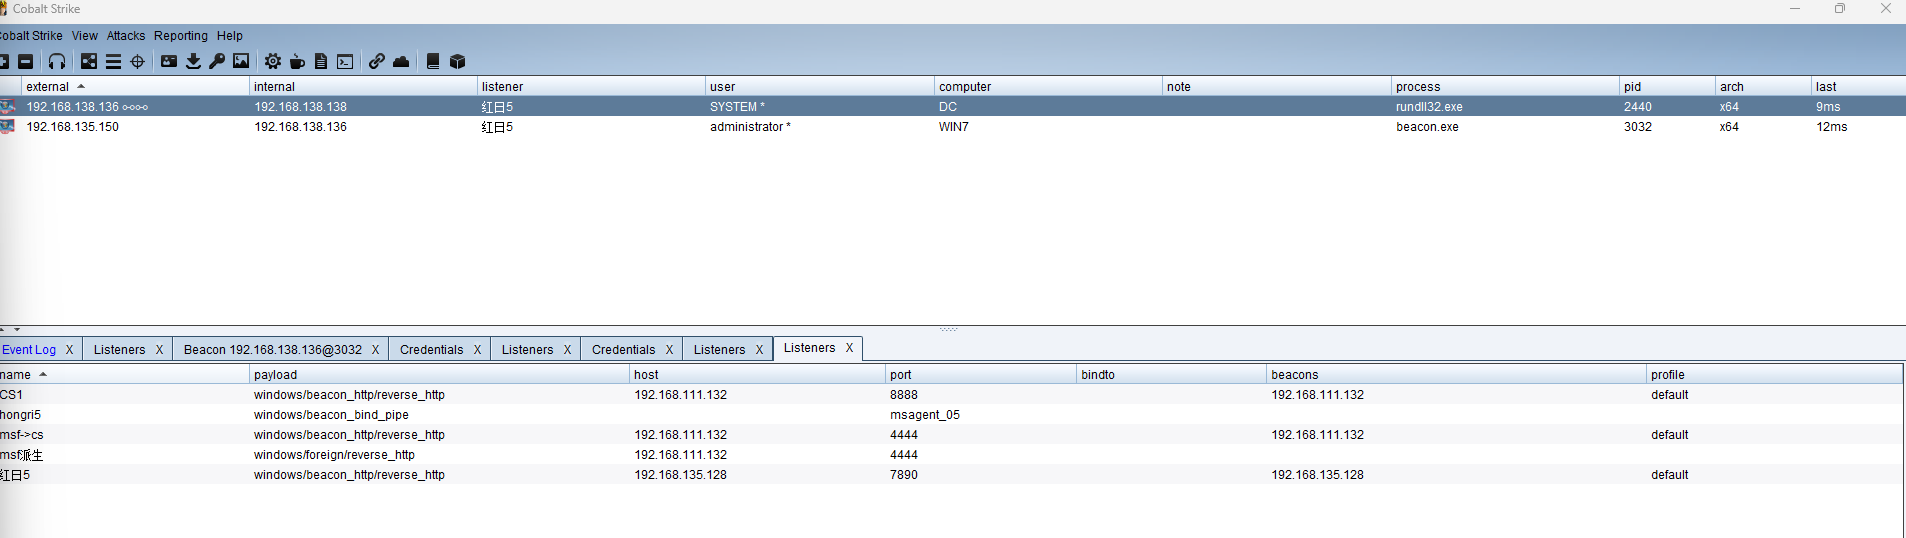1906x538 pixels.
Task: Select the hongri5 listener row
Action: click(x=951, y=415)
